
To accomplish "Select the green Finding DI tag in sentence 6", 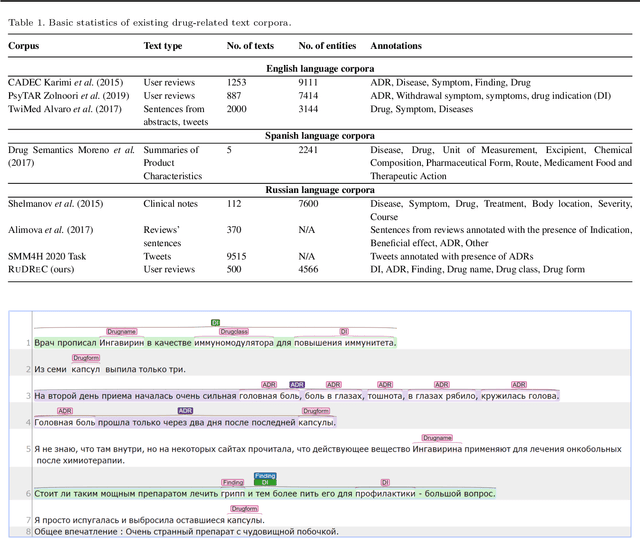I will tap(265, 479).
